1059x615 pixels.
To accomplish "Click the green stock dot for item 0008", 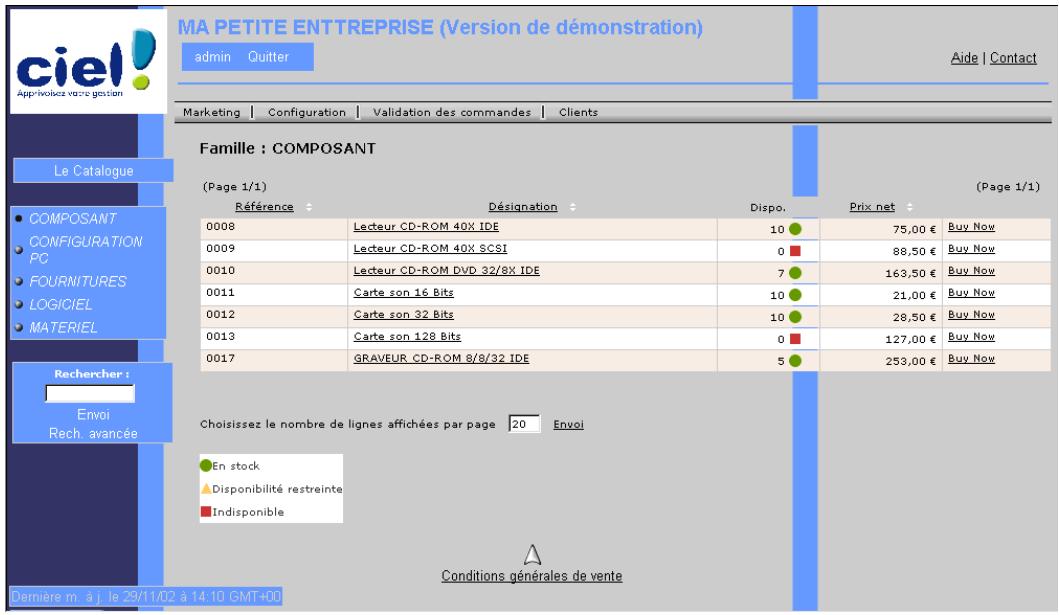I will click(796, 229).
